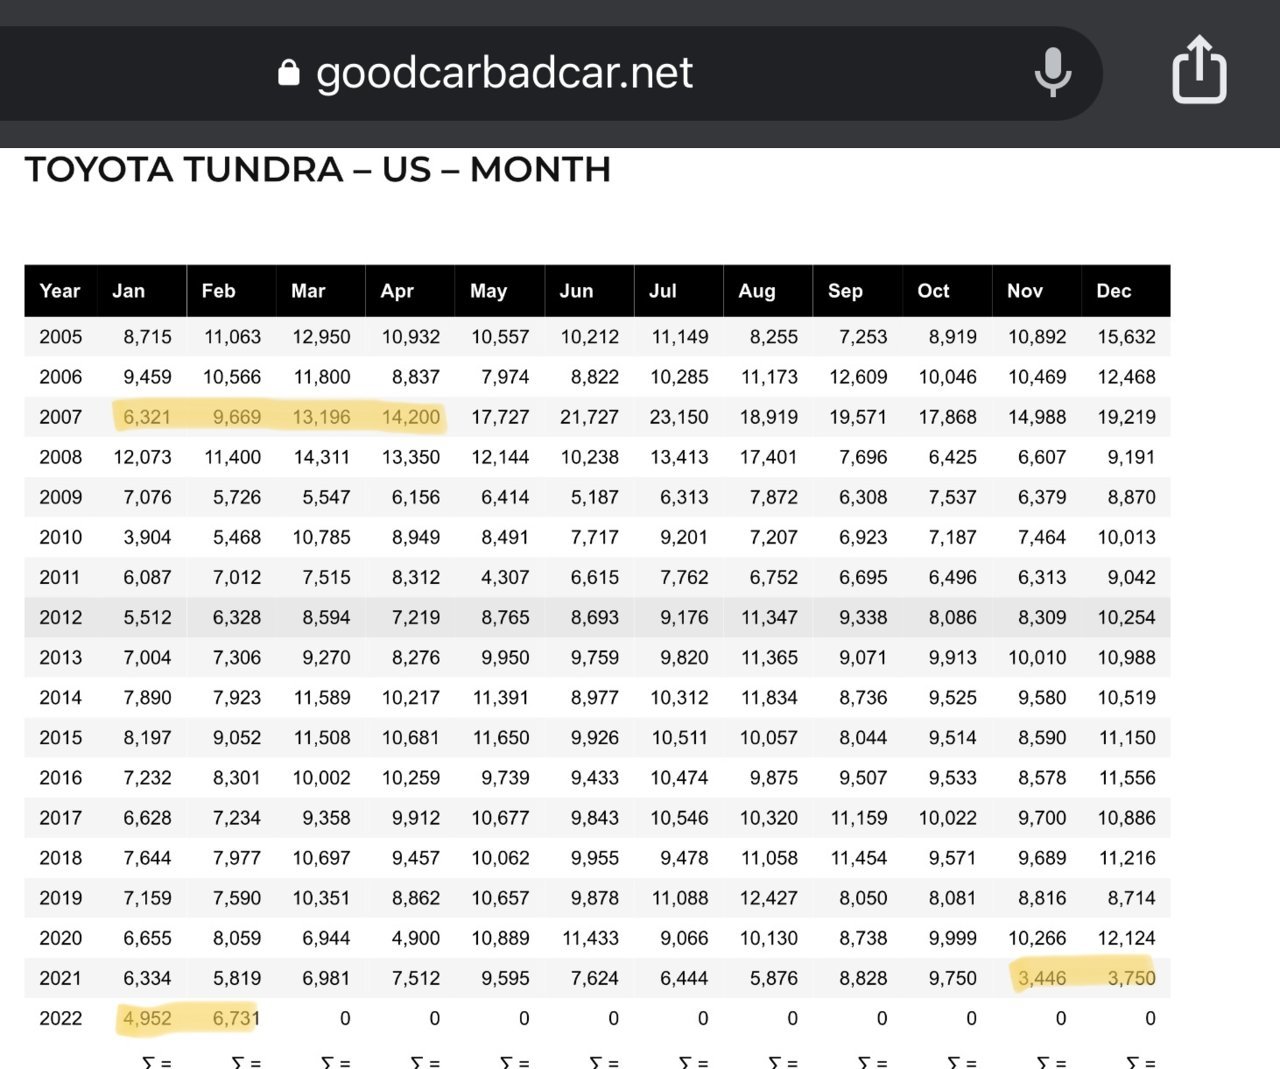Select the 2008 year row label
Viewport: 1280px width, 1069px height.
61,457
